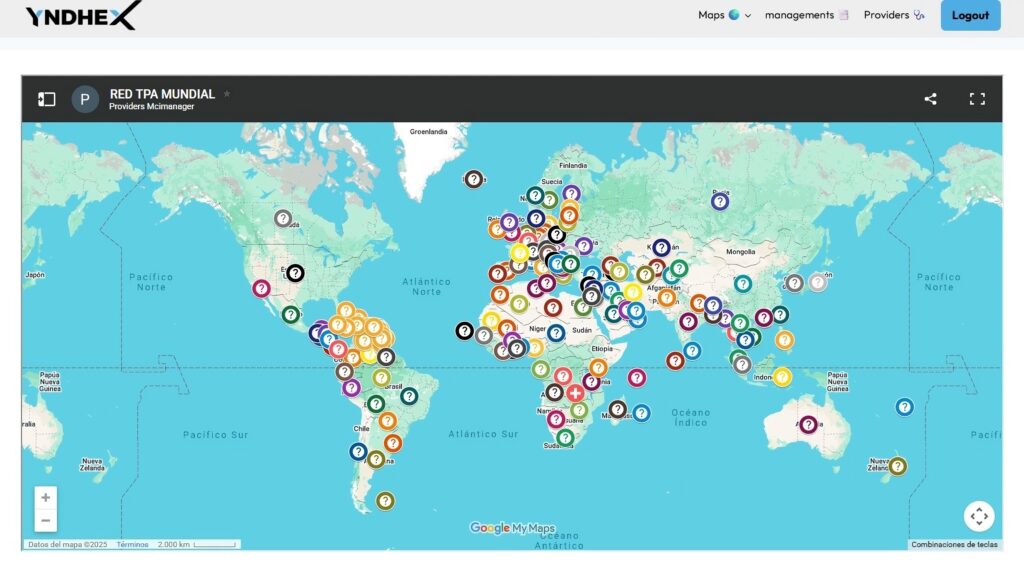The height and width of the screenshot is (571, 1024).
Task: Select the gray marker in Korea
Action: pyautogui.click(x=794, y=283)
